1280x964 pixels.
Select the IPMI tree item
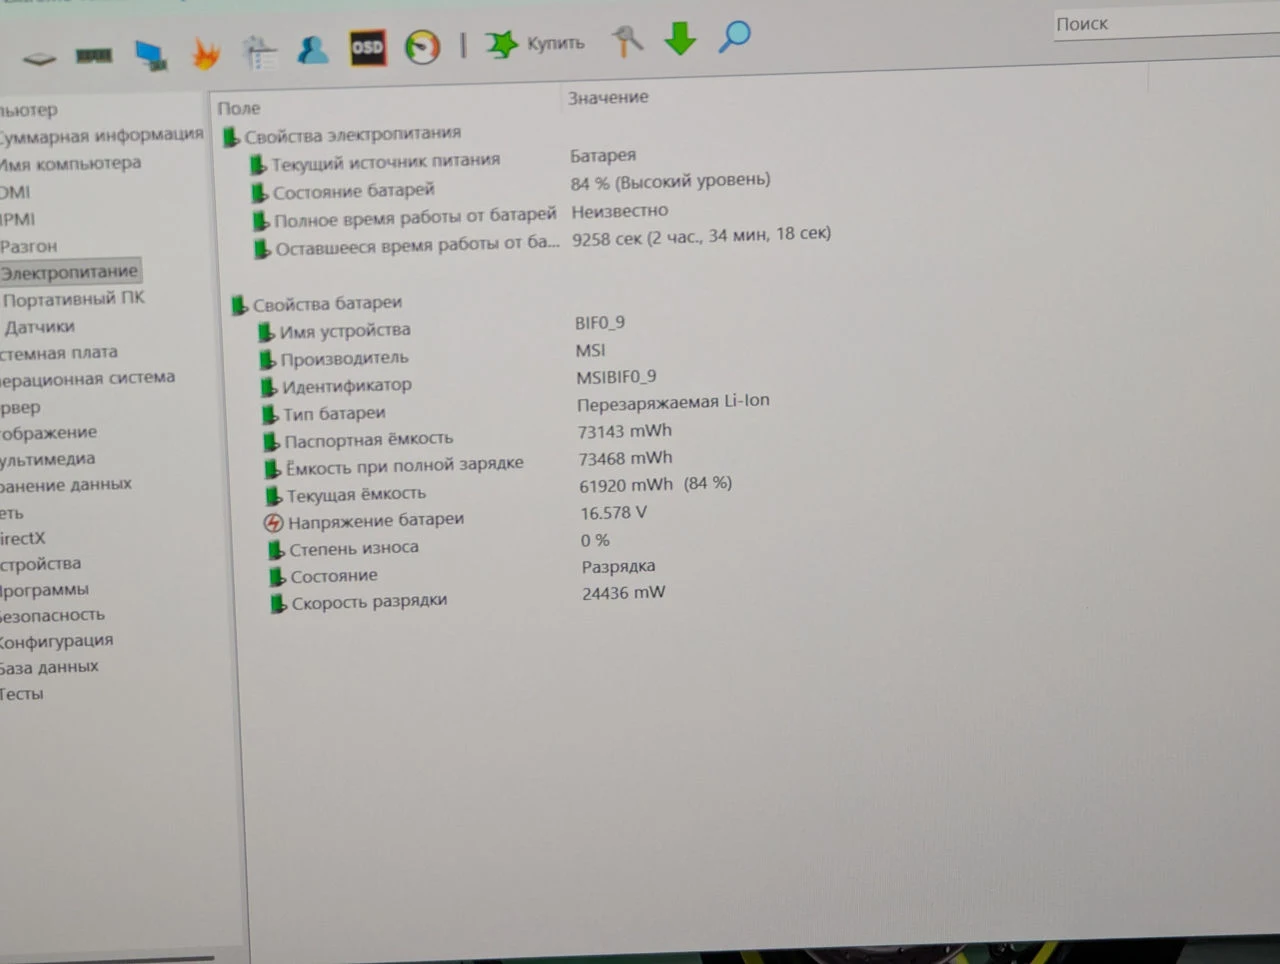[17, 219]
